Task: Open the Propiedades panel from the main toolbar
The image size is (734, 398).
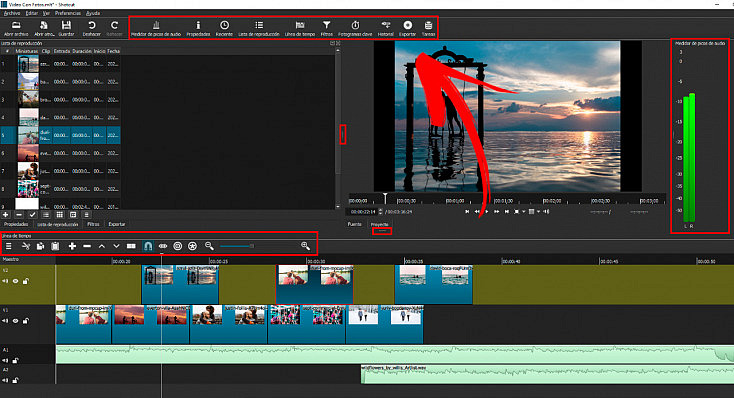Action: click(198, 29)
